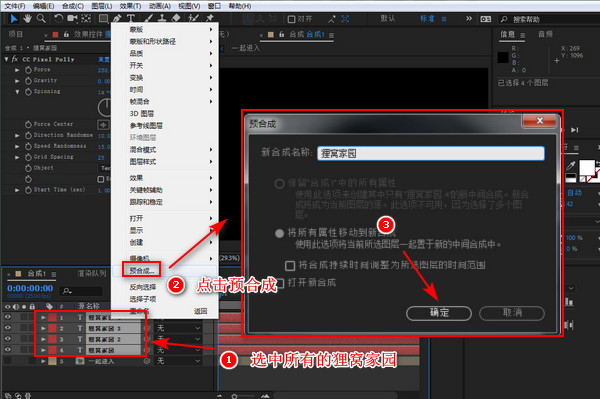Select the Pan Behind anchor point tool

tap(86, 18)
